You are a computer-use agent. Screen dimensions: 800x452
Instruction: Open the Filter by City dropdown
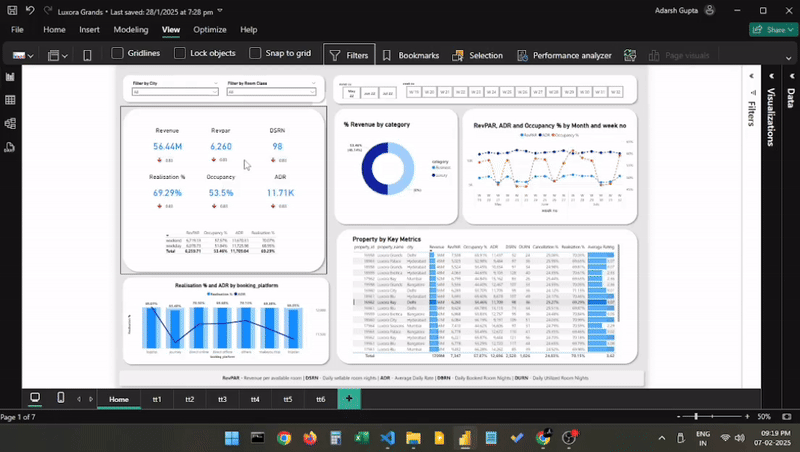[x=175, y=92]
